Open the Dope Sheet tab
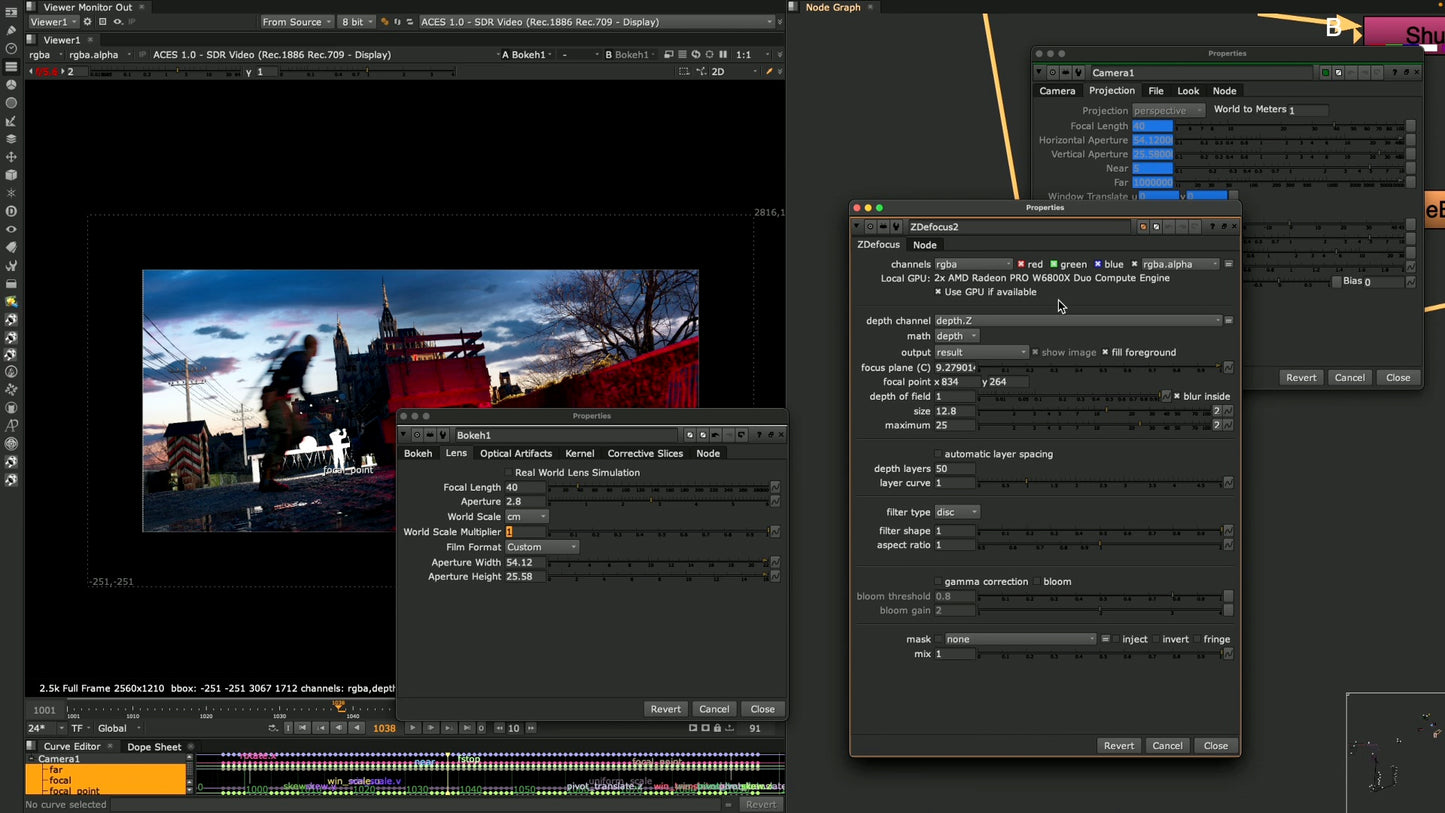 (154, 746)
